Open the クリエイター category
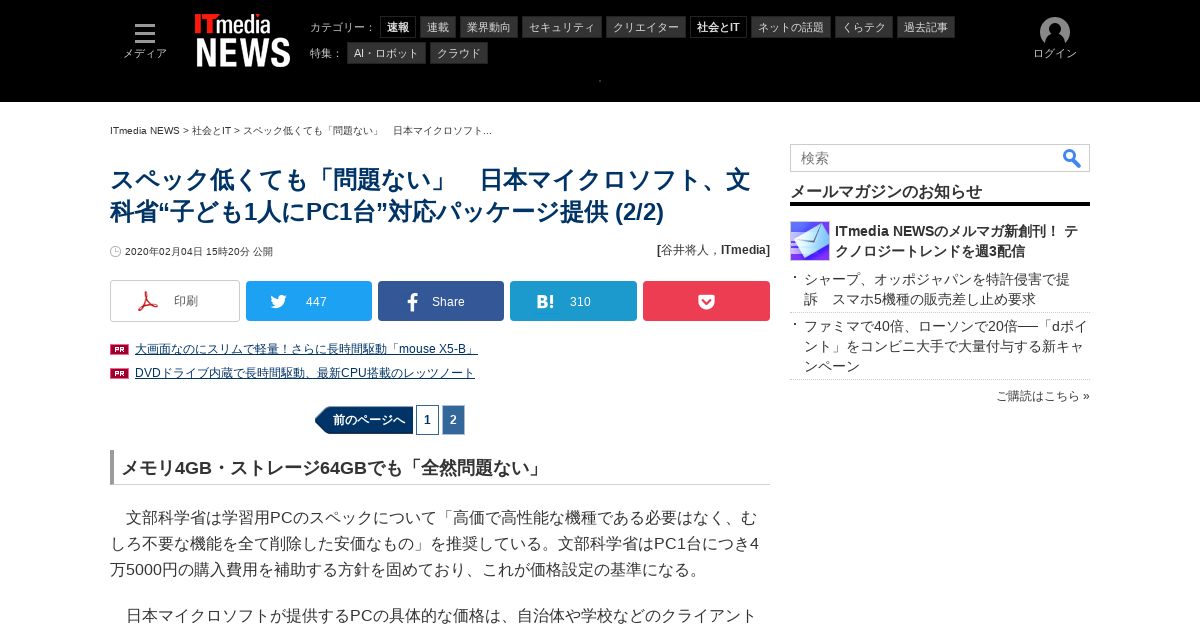 (x=646, y=27)
